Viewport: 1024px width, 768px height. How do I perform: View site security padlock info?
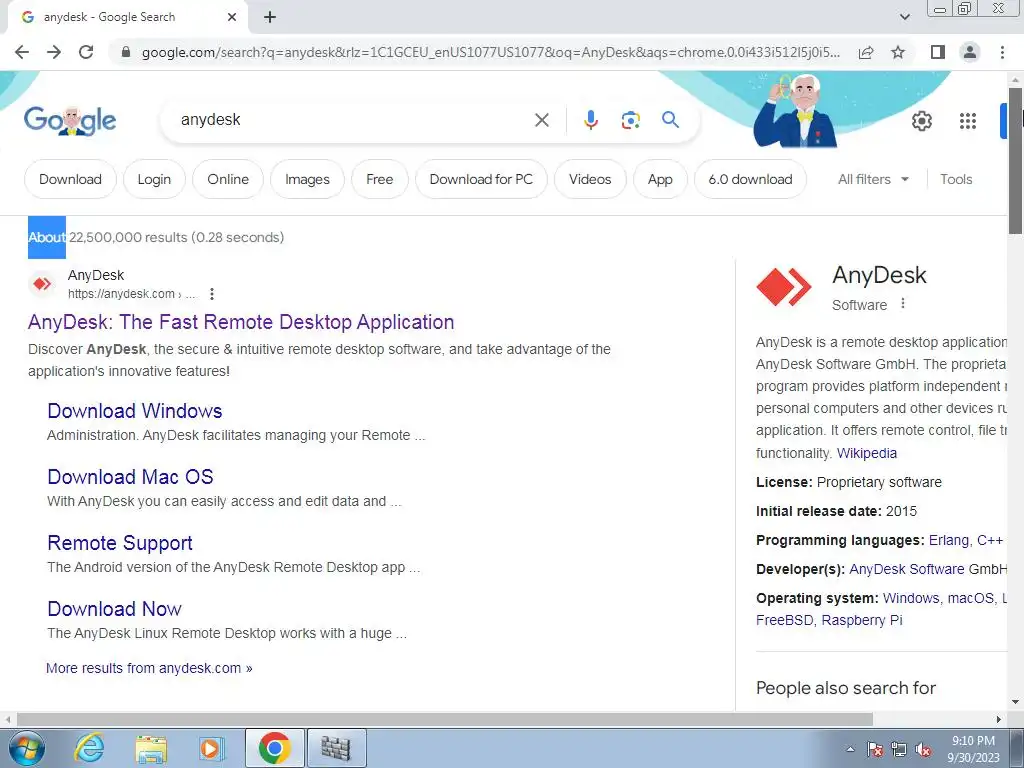point(126,52)
